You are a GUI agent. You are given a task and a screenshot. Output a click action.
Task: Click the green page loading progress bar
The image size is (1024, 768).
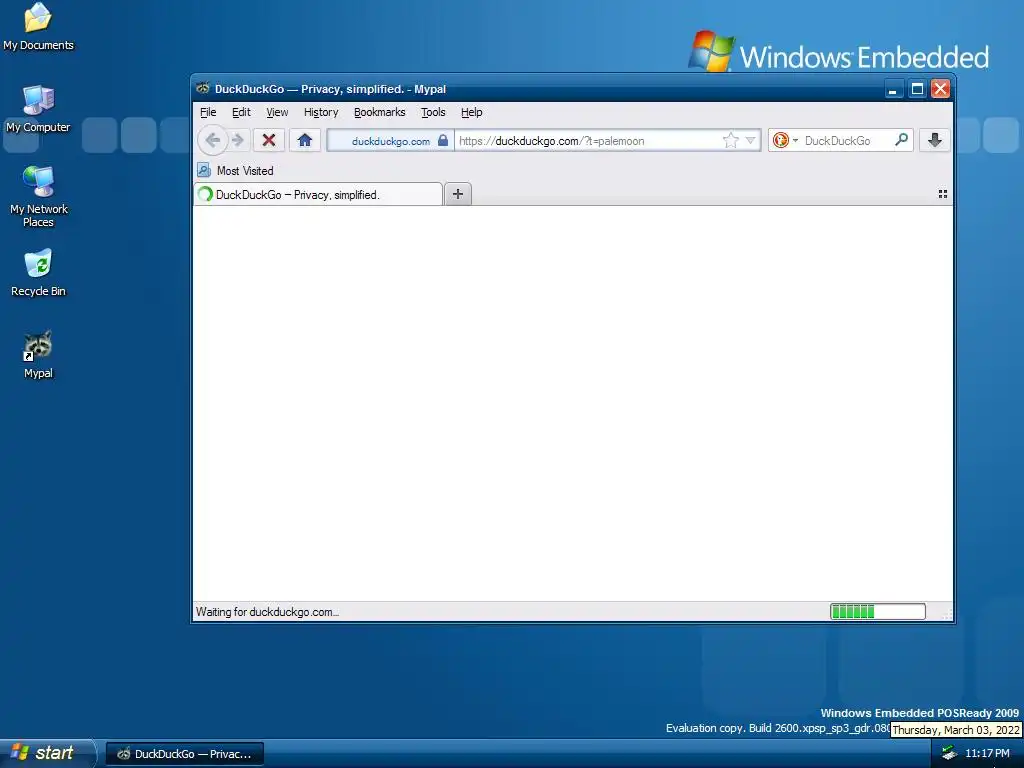click(x=878, y=611)
